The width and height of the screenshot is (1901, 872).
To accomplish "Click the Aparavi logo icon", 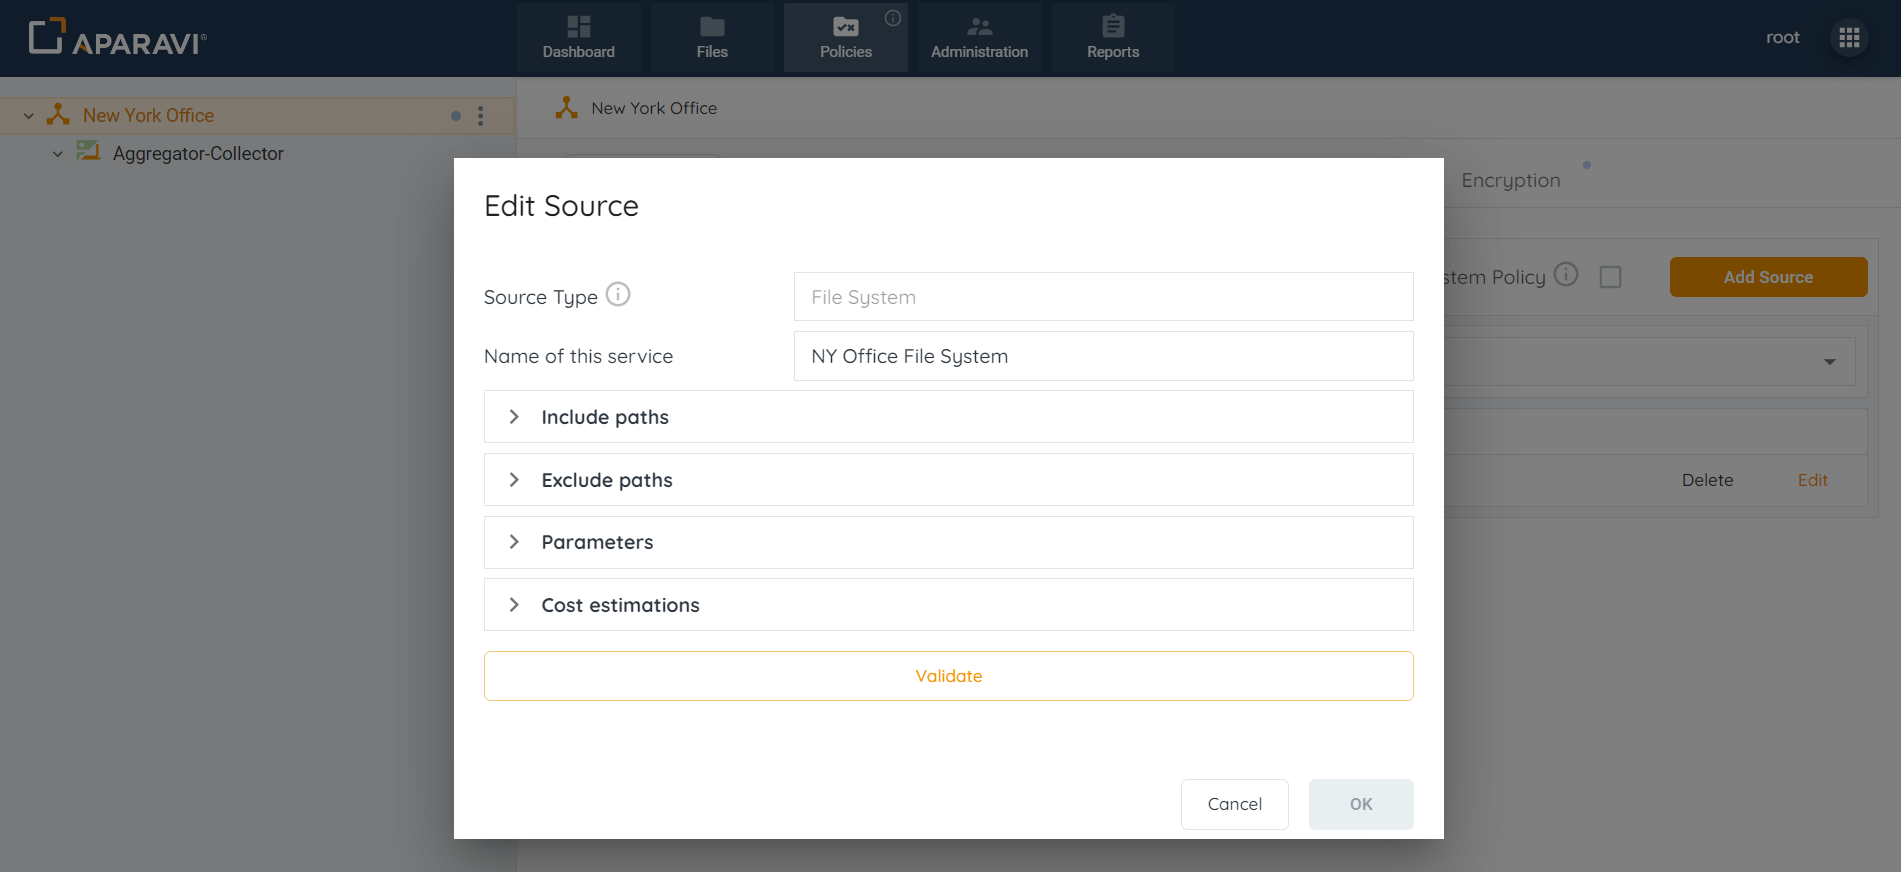I will click(47, 37).
